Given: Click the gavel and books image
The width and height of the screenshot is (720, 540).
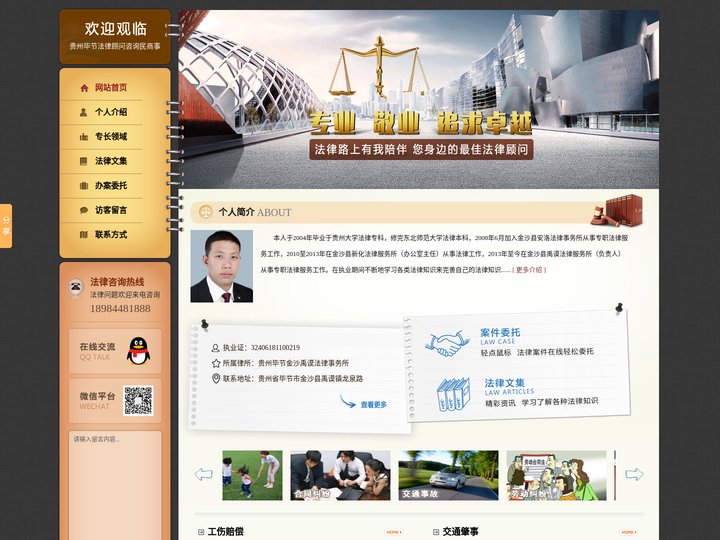Looking at the screenshot, I should coord(616,210).
